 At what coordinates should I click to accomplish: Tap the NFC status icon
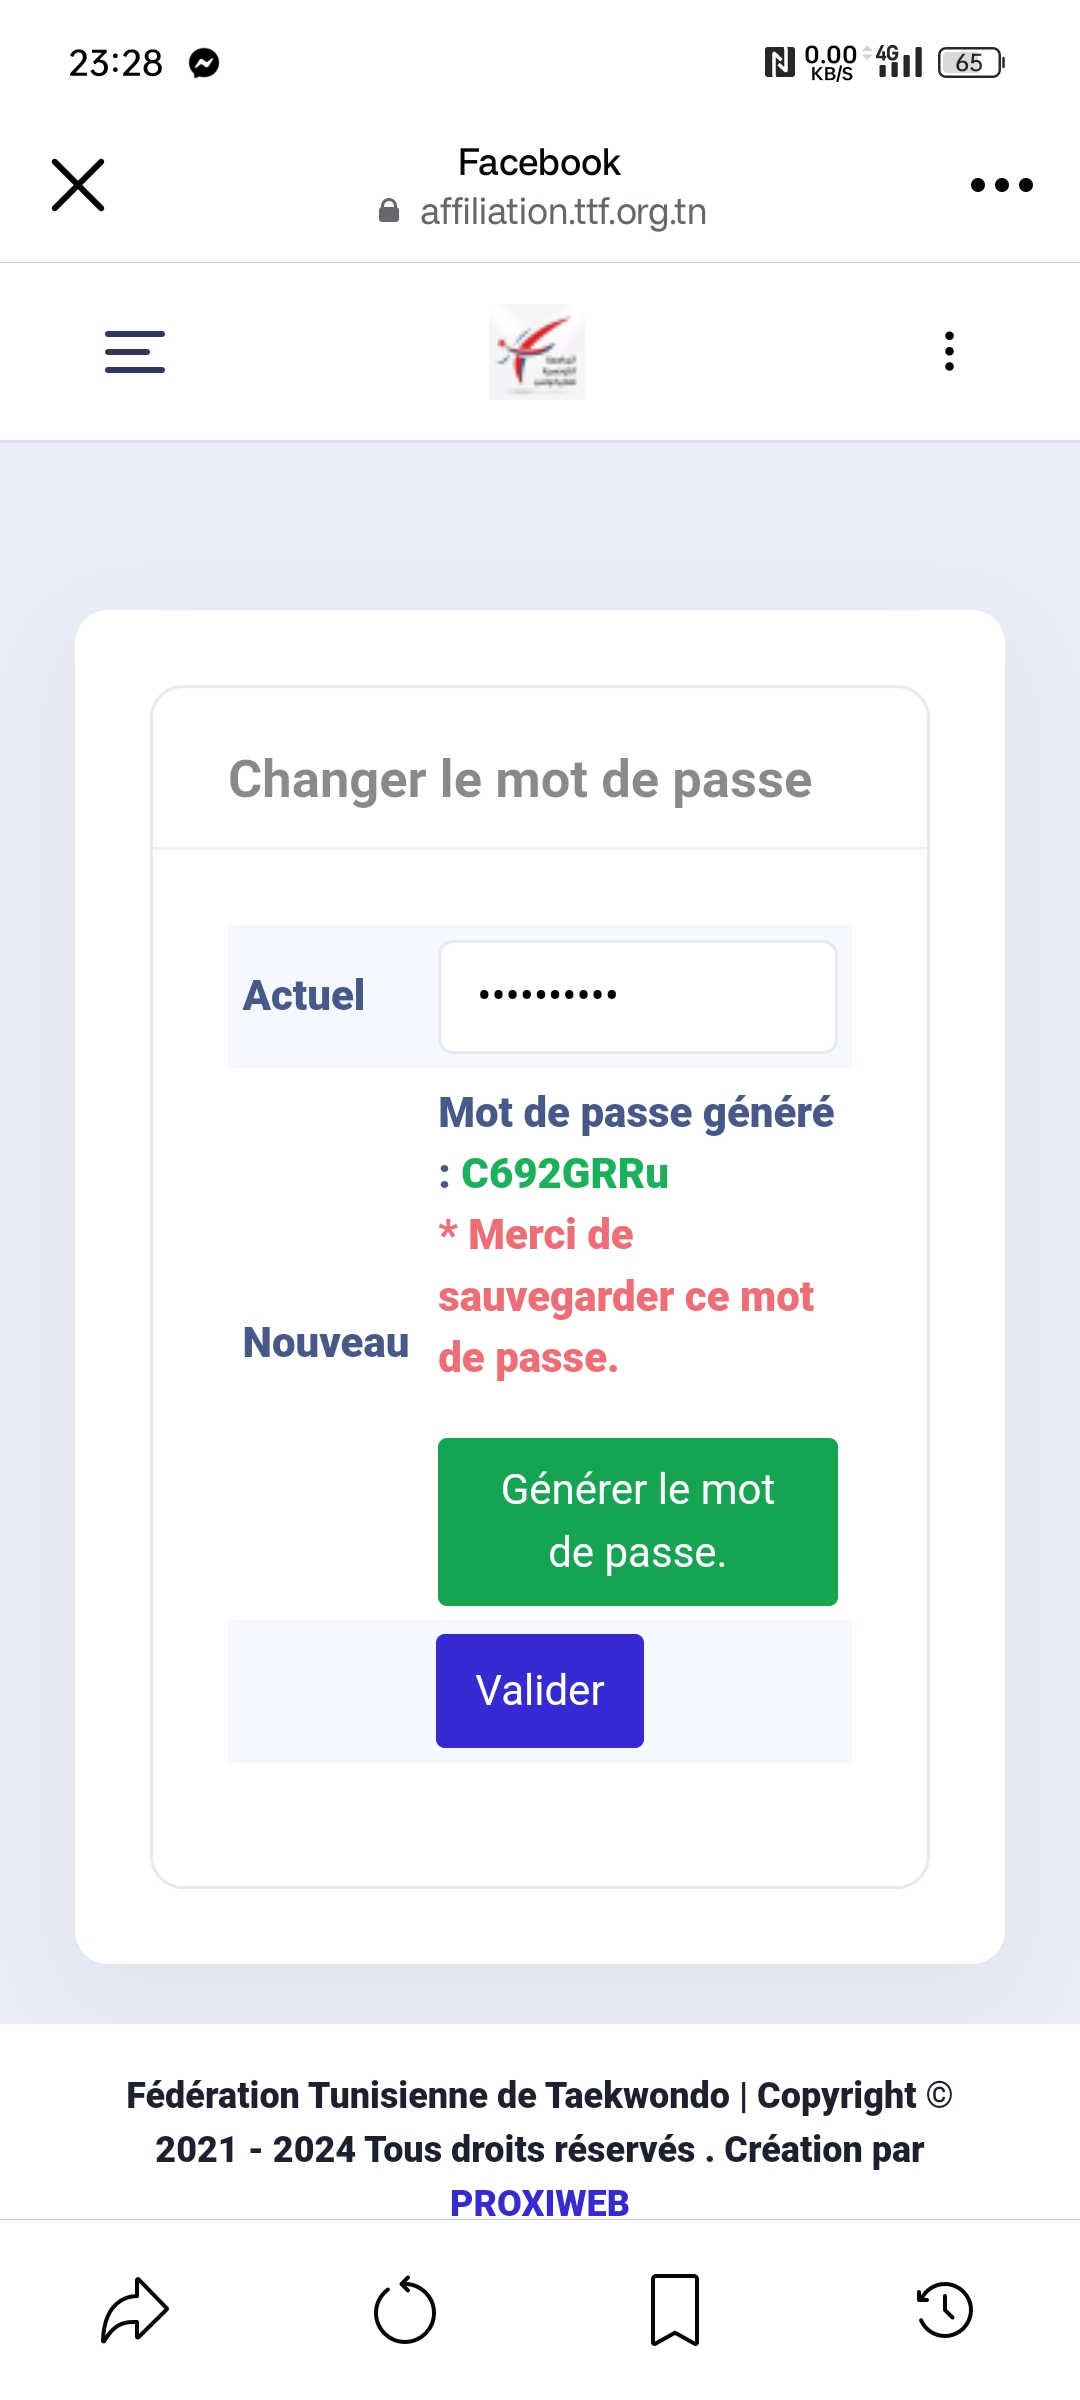tap(779, 63)
